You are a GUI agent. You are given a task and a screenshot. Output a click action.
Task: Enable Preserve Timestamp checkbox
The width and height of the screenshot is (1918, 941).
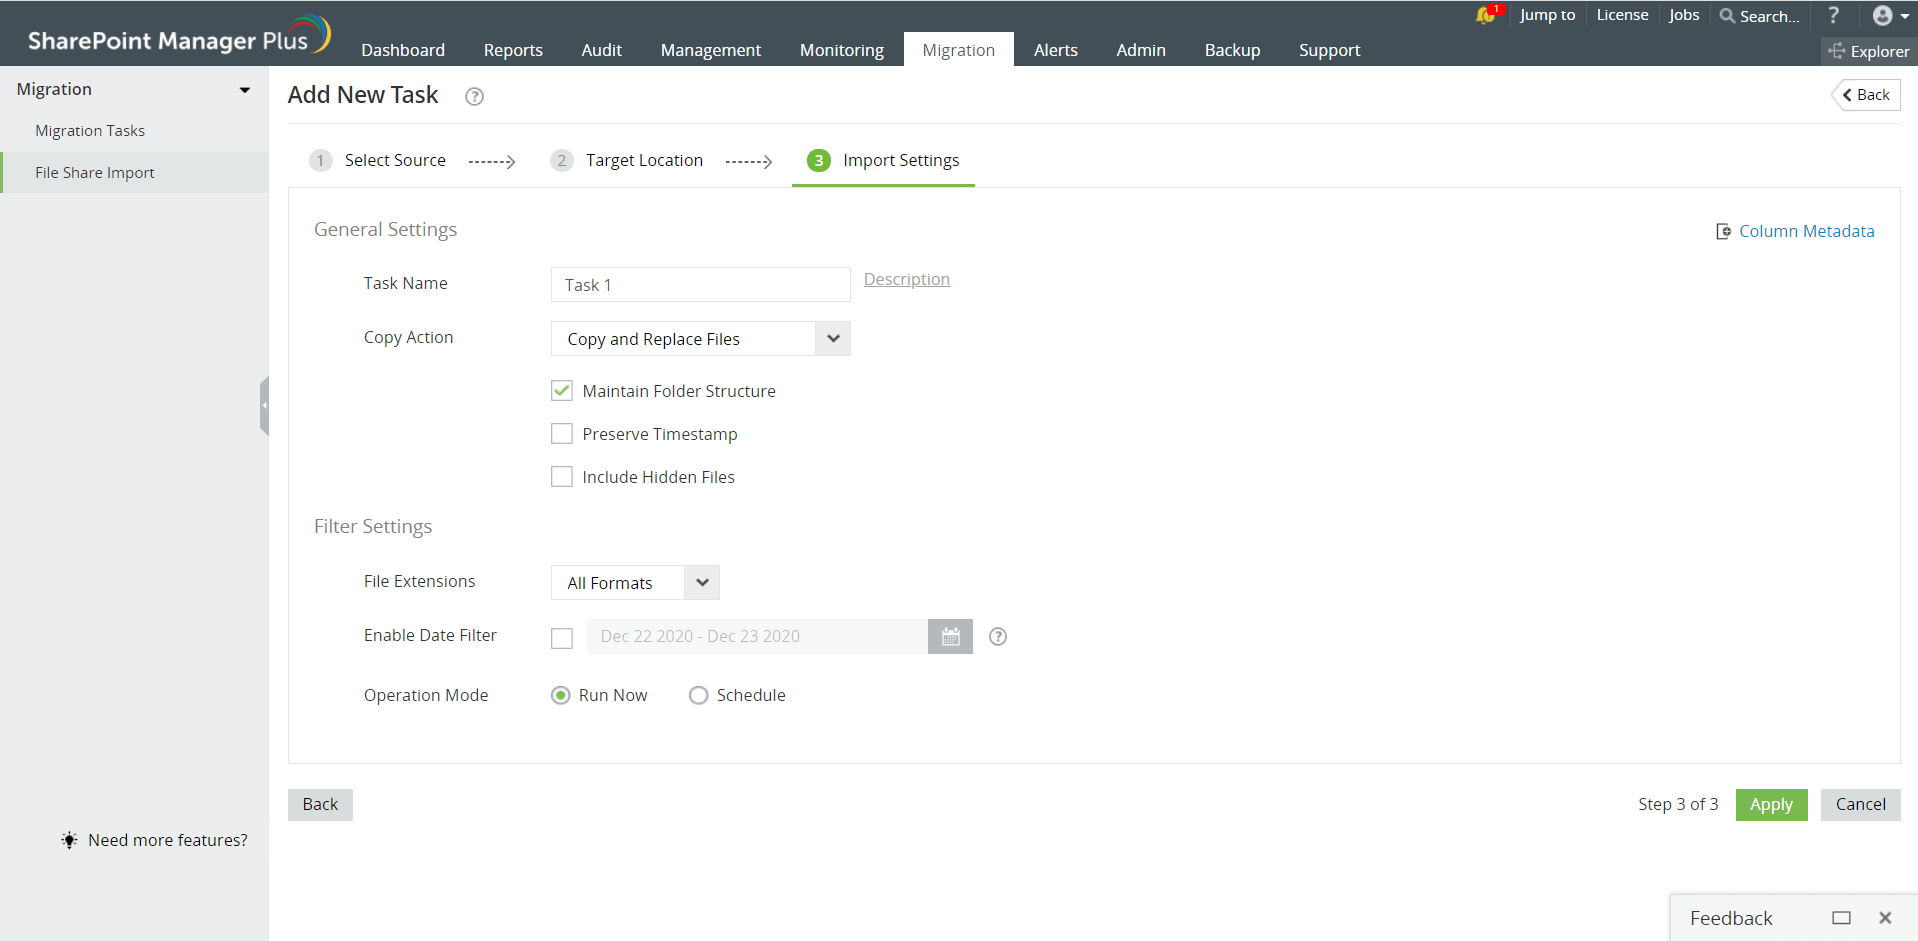coord(562,434)
